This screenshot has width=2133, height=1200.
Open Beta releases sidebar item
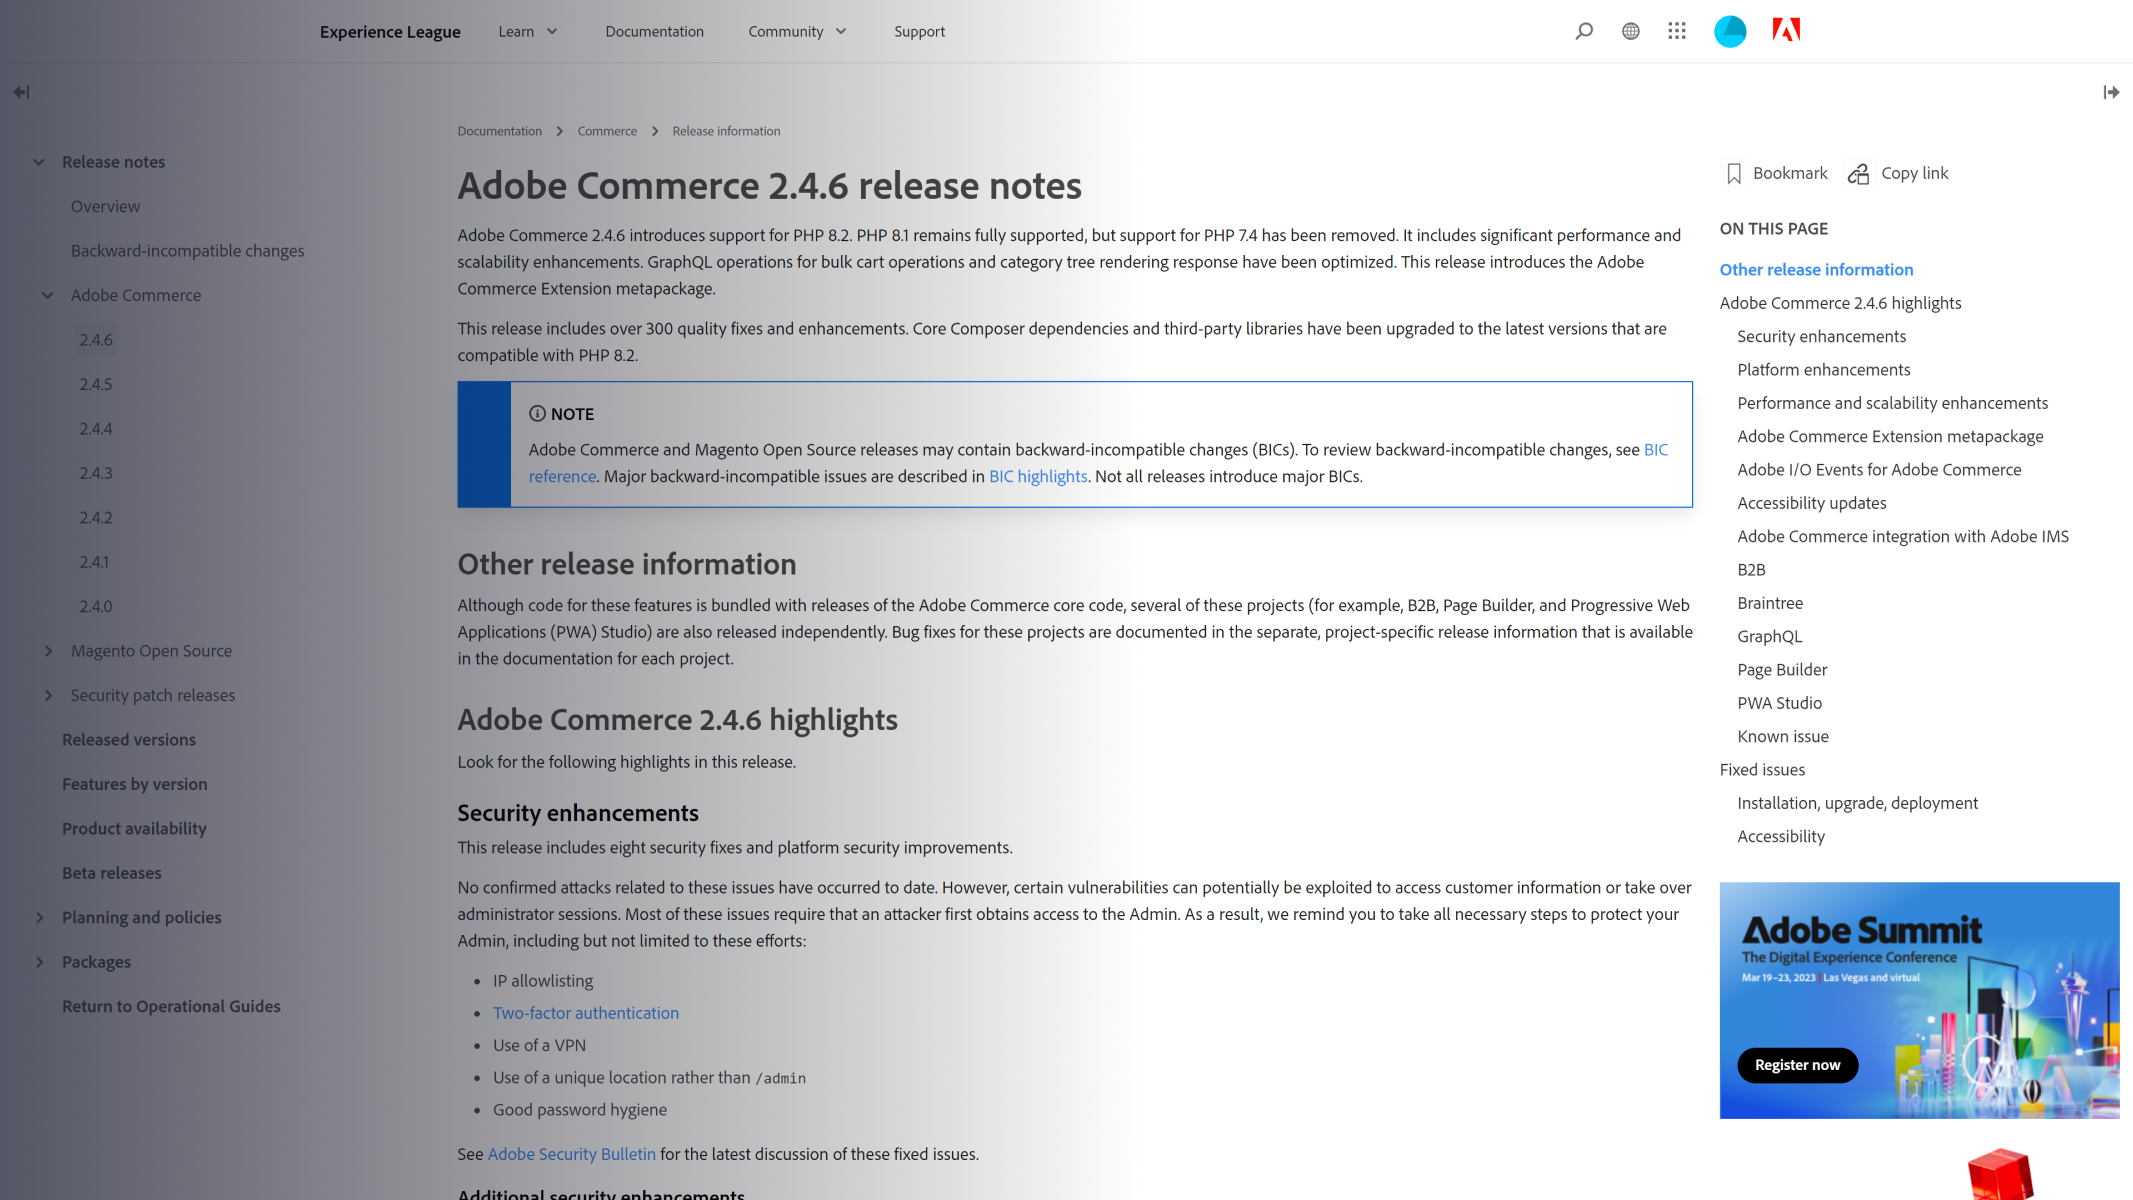coord(111,873)
